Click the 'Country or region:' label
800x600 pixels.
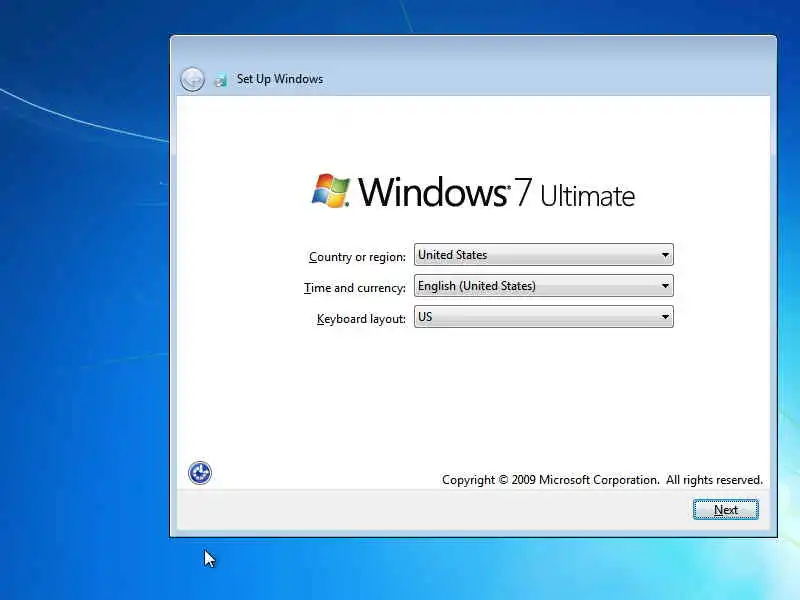[357, 257]
